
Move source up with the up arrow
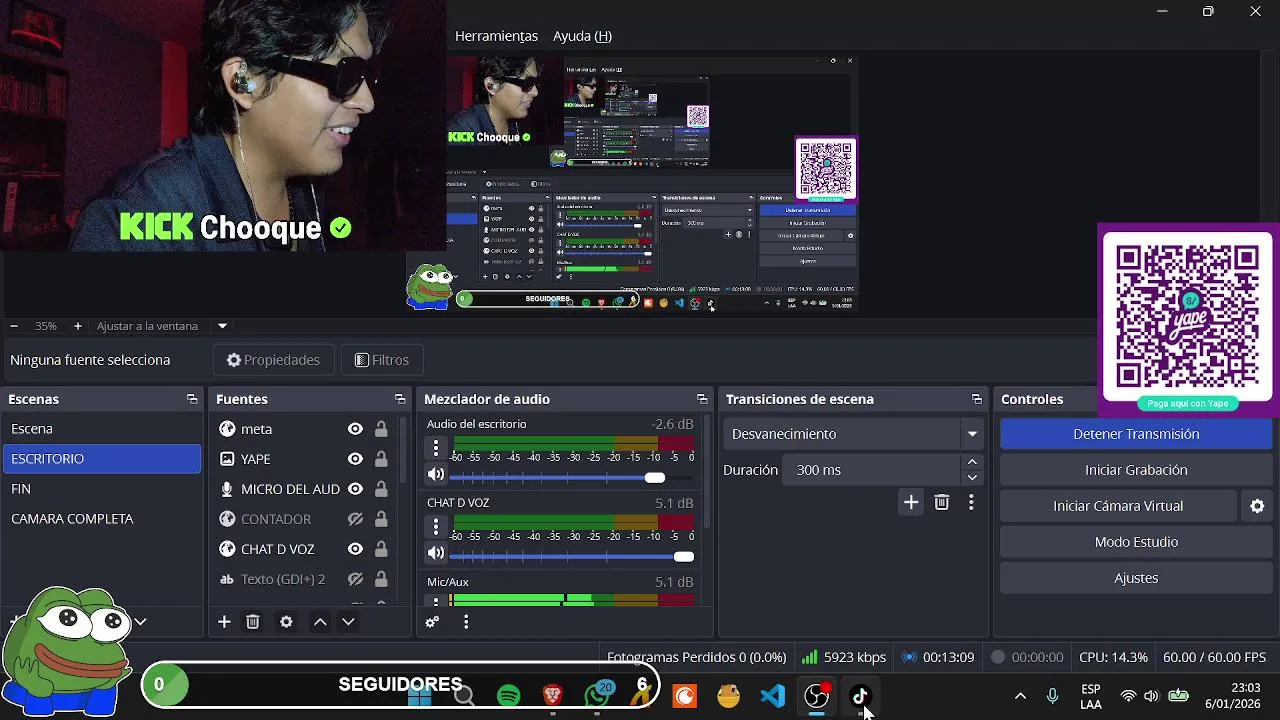(x=320, y=622)
